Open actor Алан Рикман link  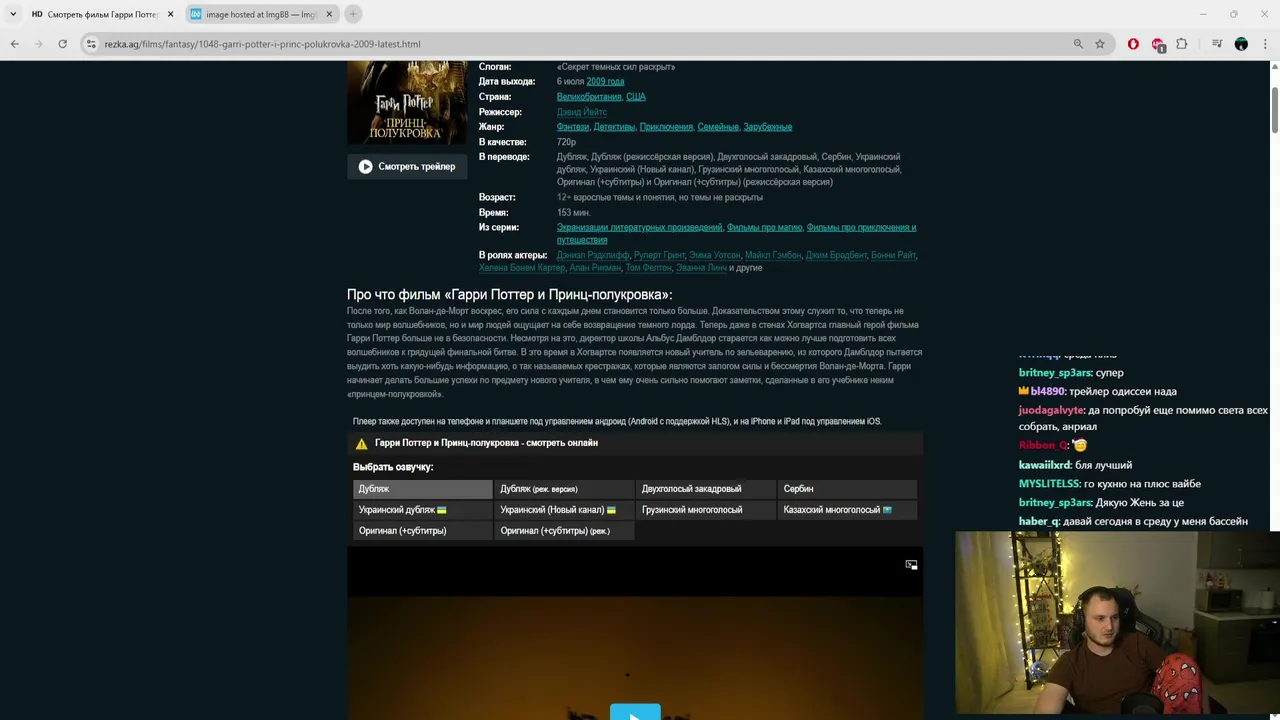click(x=595, y=268)
